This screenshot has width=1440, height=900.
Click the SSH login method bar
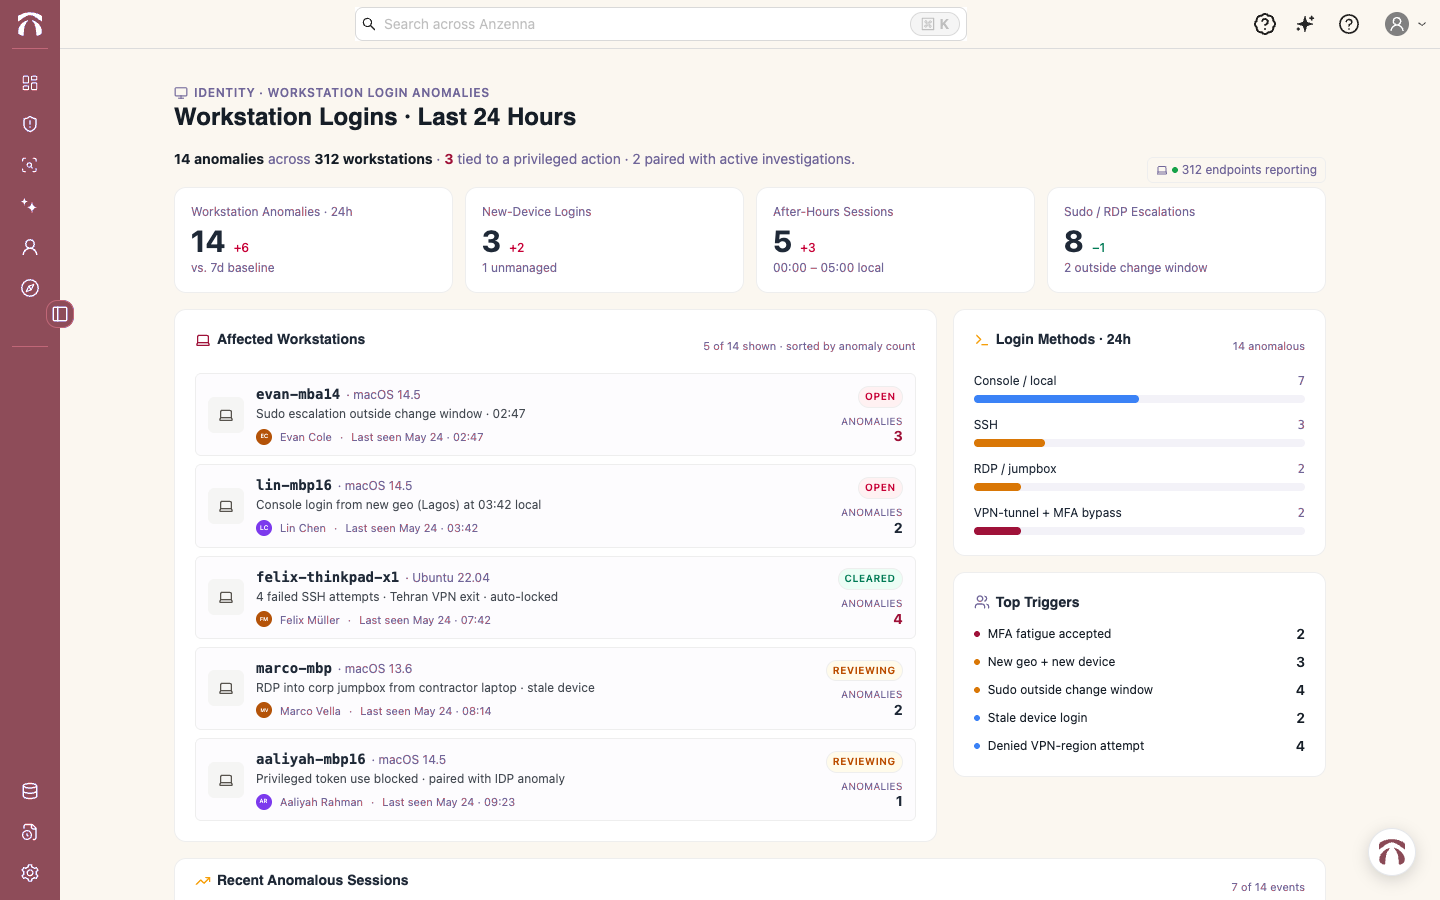coord(1139,443)
